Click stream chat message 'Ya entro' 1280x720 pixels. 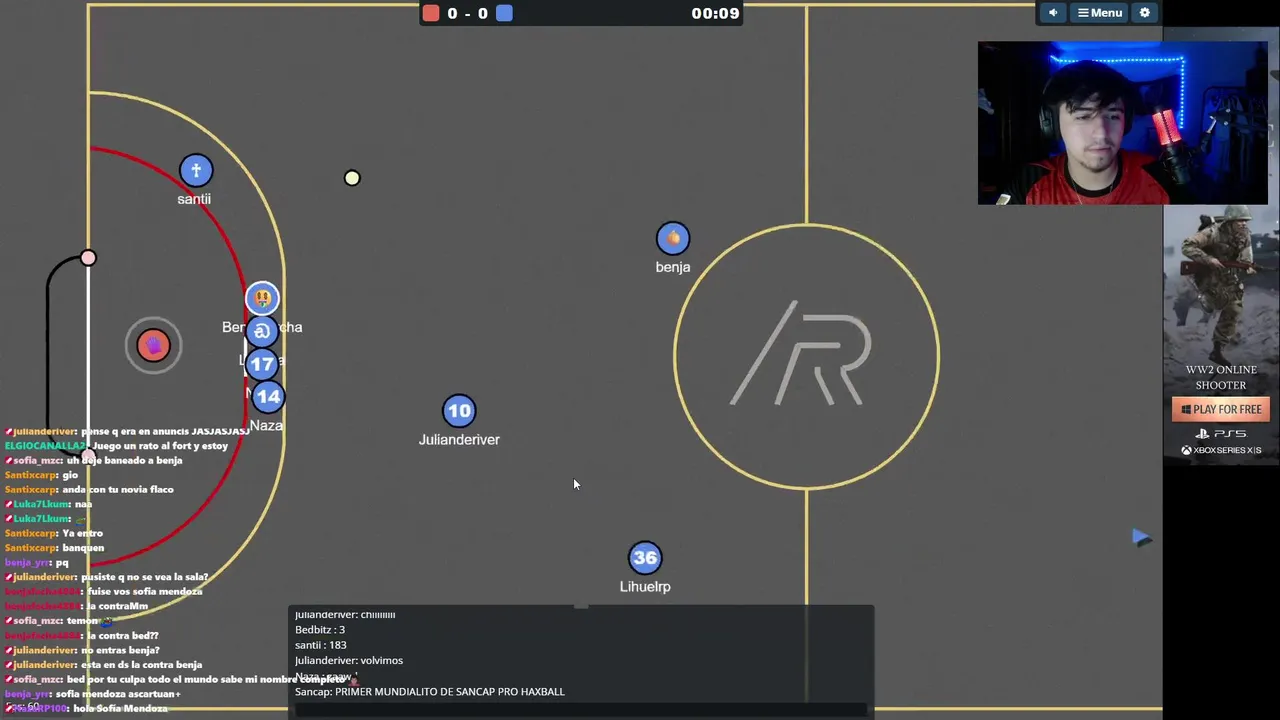click(x=82, y=533)
